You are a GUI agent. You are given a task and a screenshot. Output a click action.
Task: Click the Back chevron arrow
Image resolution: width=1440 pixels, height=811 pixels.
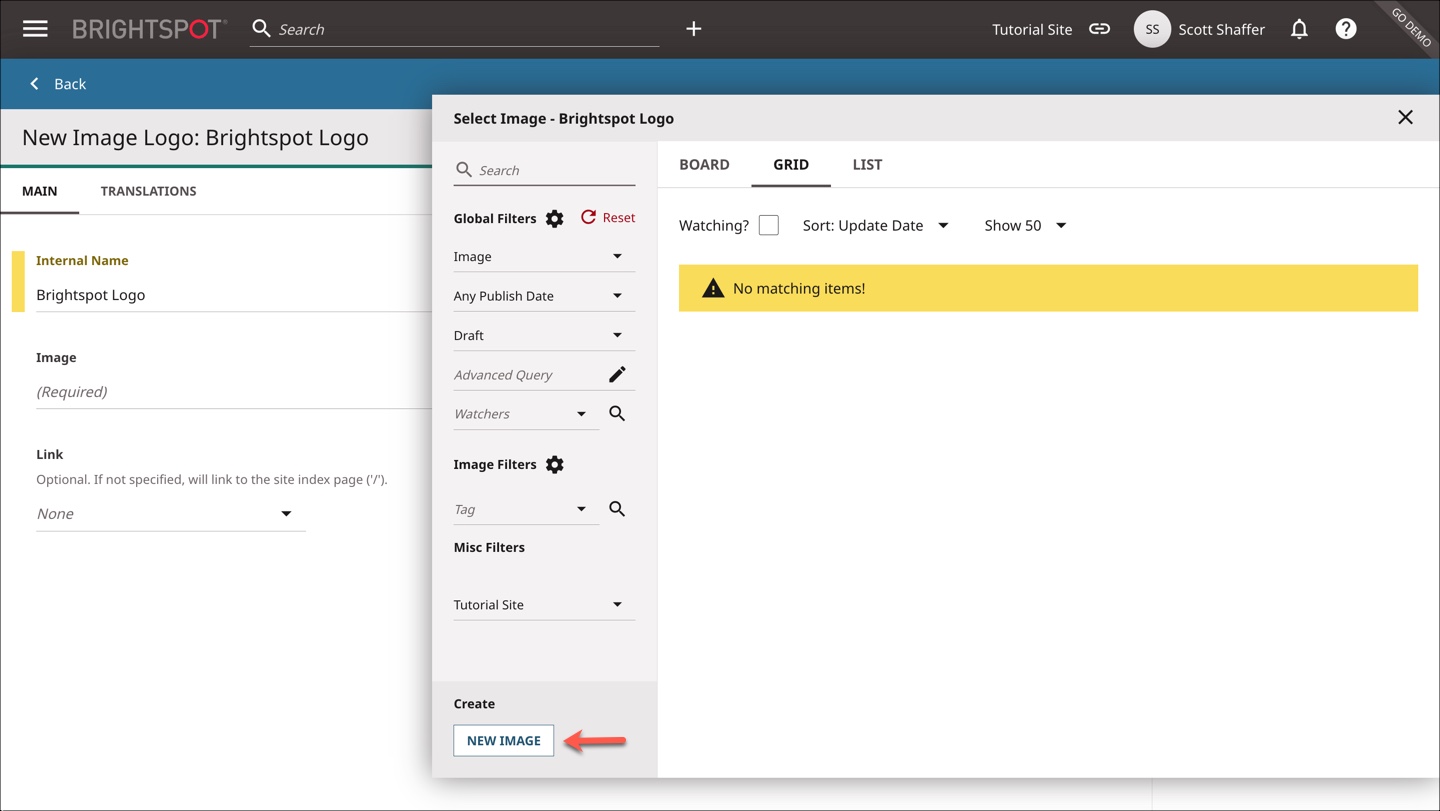coord(34,84)
